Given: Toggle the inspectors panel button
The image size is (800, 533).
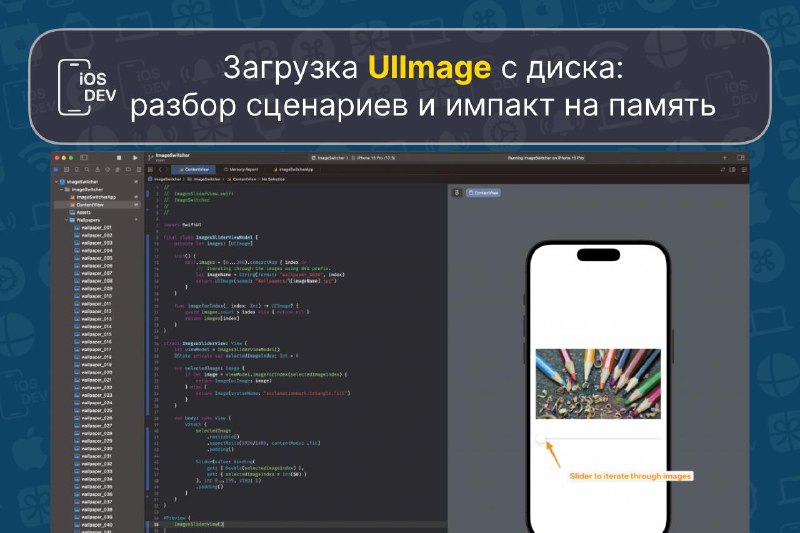Looking at the screenshot, I should [x=741, y=158].
